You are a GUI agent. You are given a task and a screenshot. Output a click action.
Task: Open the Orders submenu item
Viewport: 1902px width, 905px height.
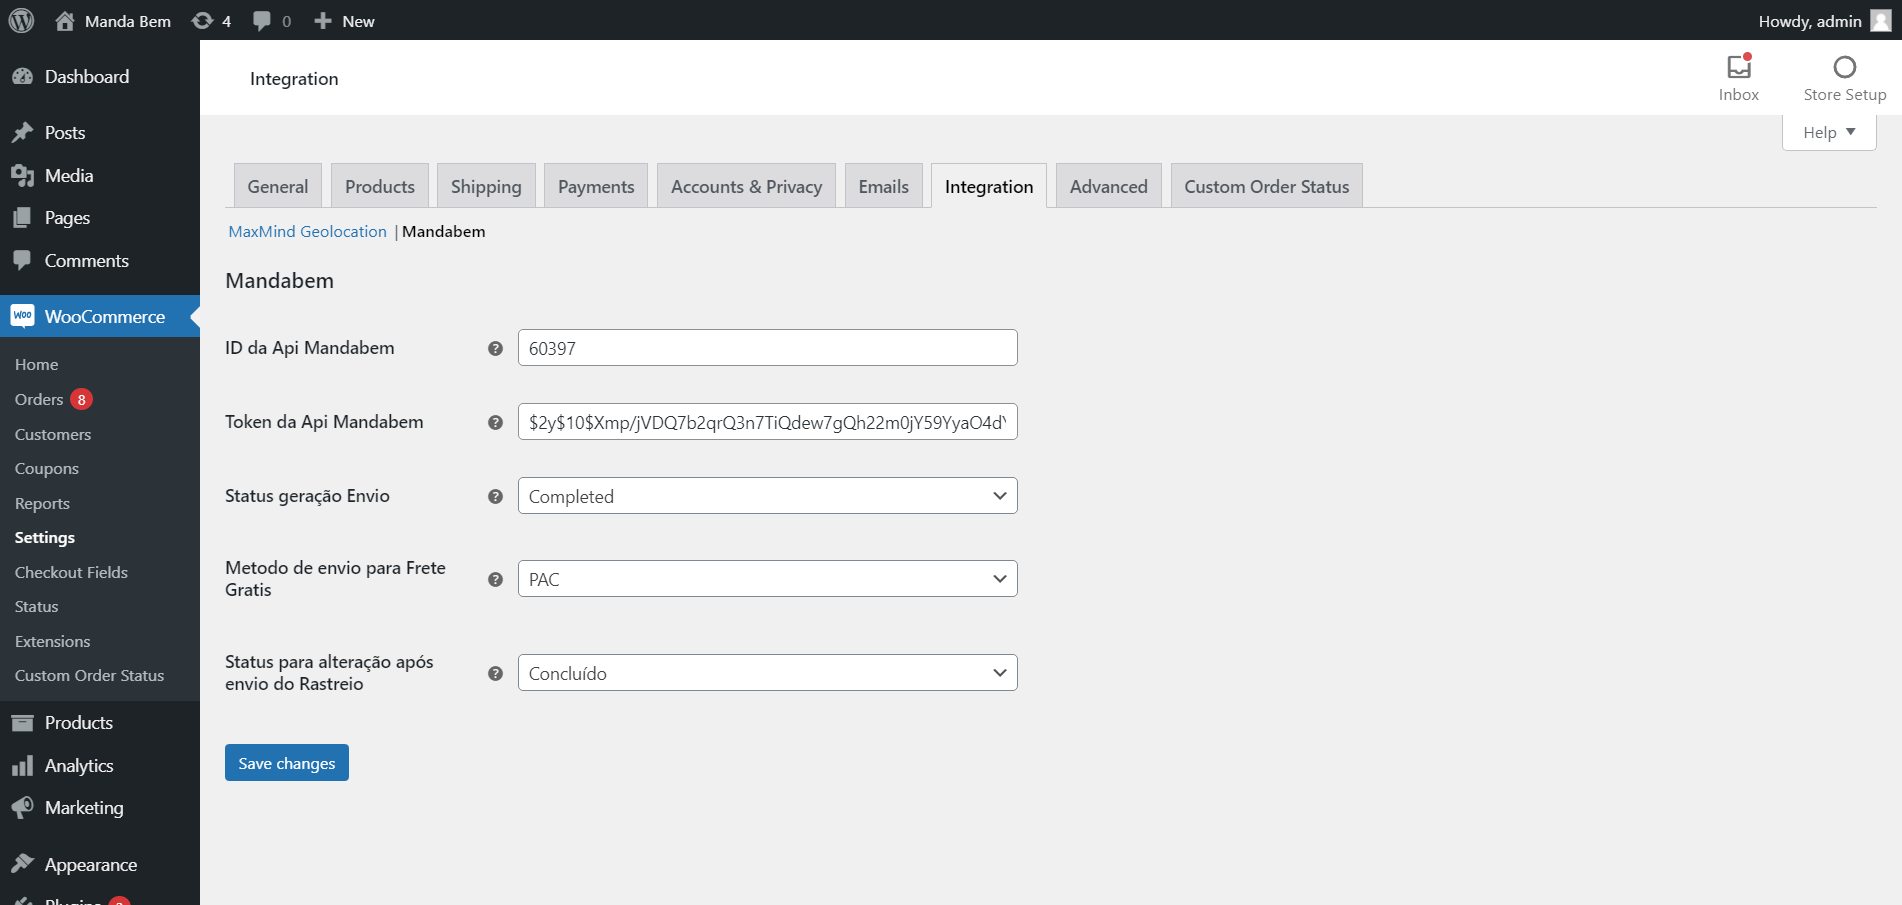tap(39, 399)
